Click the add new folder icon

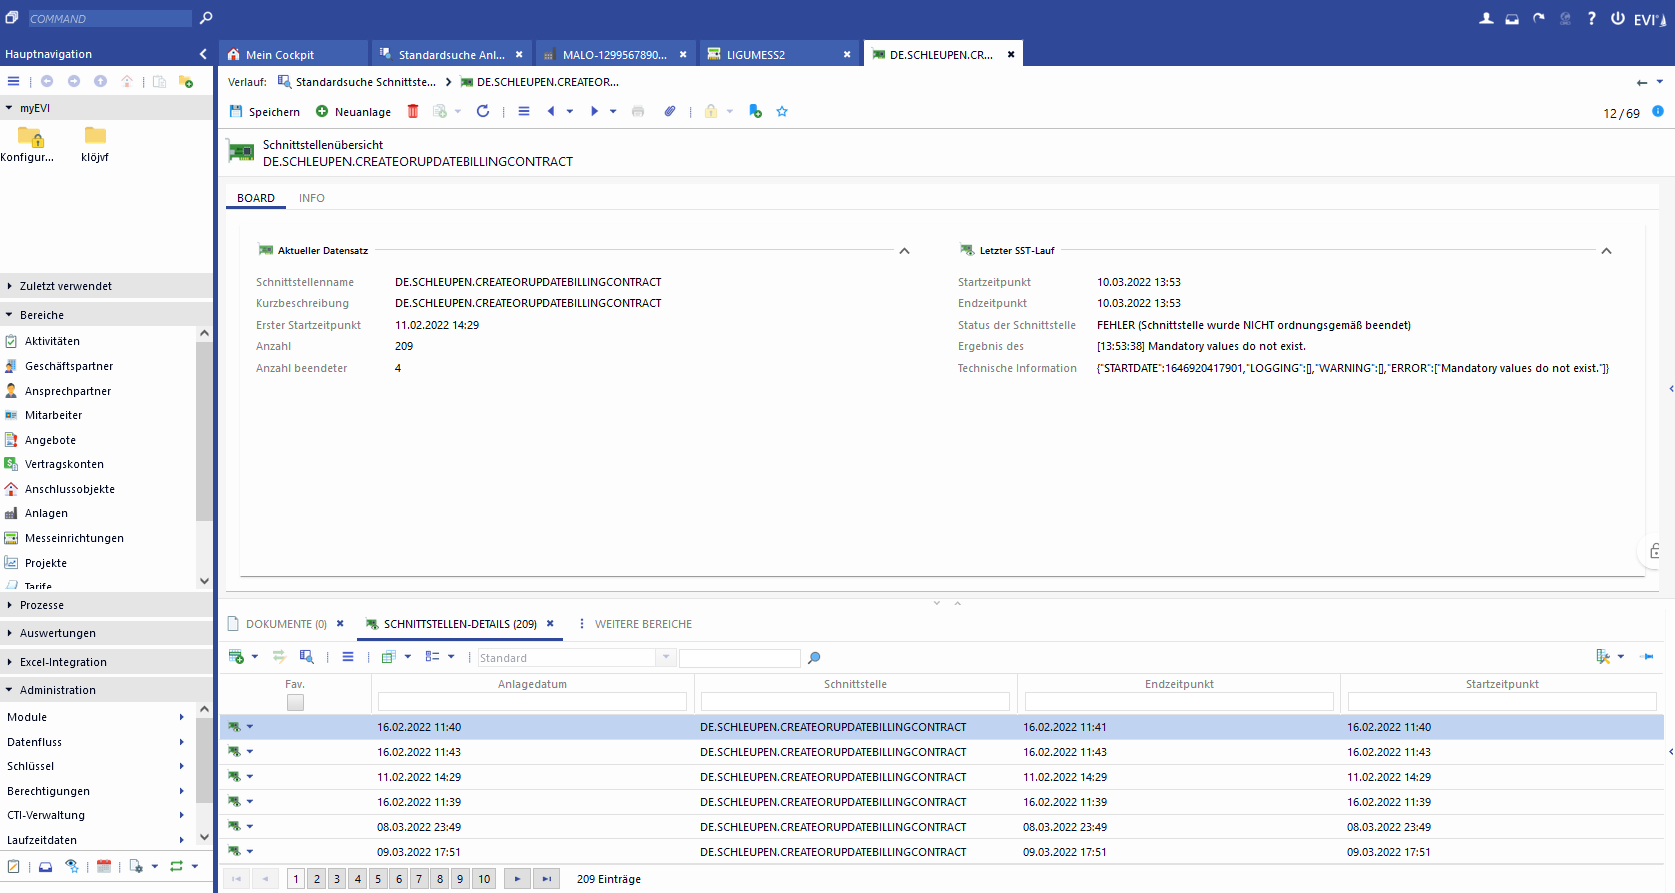pos(186,81)
